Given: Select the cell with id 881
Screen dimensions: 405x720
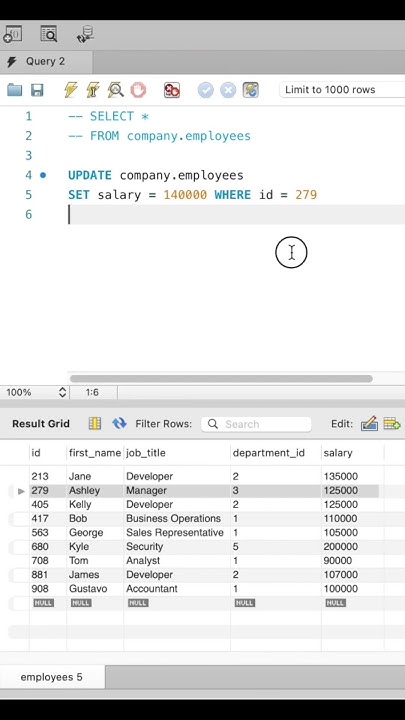Looking at the screenshot, I should pos(48,574).
